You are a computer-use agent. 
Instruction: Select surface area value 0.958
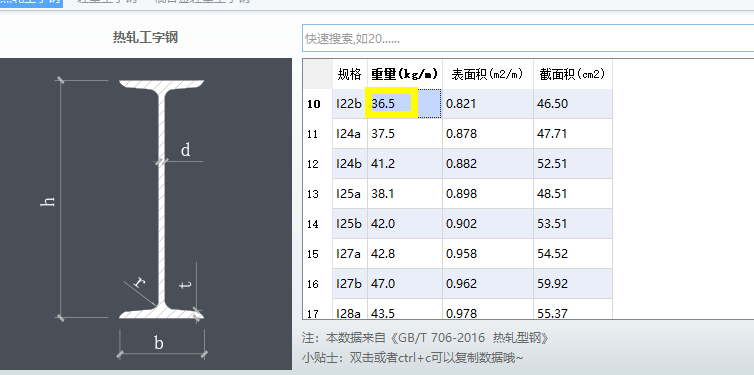(x=488, y=254)
